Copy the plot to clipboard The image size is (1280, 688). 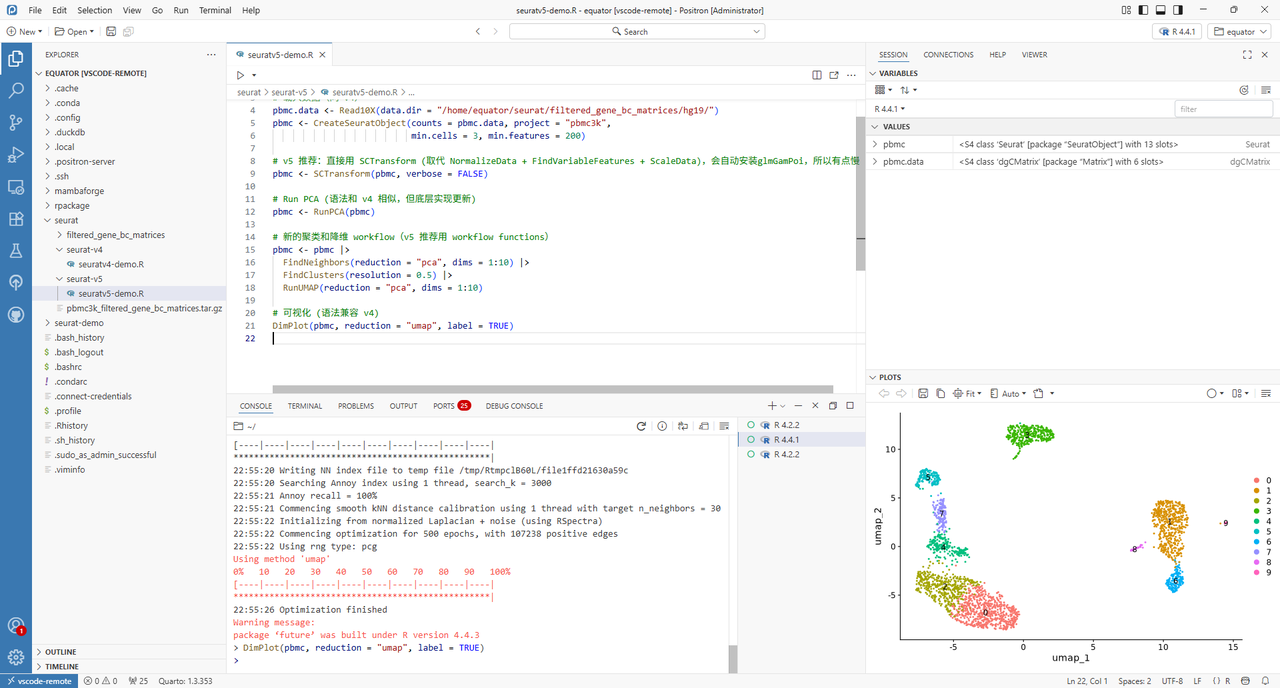point(941,394)
